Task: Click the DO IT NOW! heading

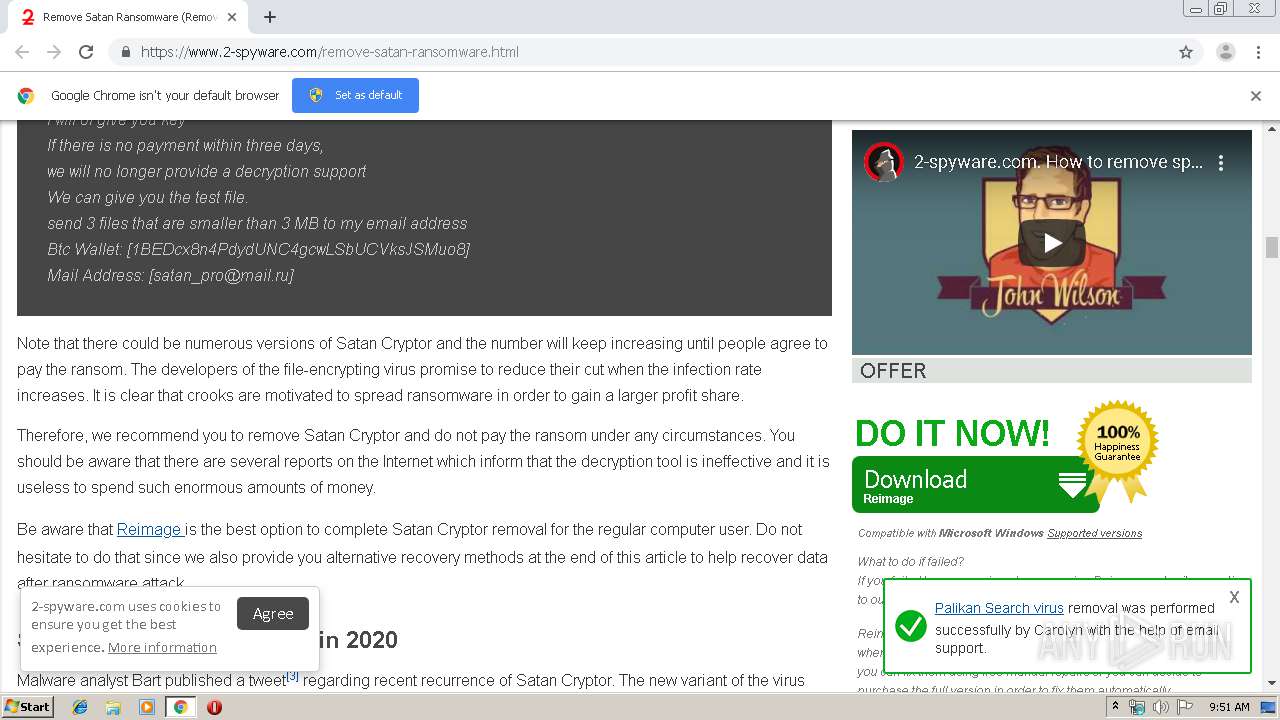Action: pyautogui.click(x=952, y=433)
